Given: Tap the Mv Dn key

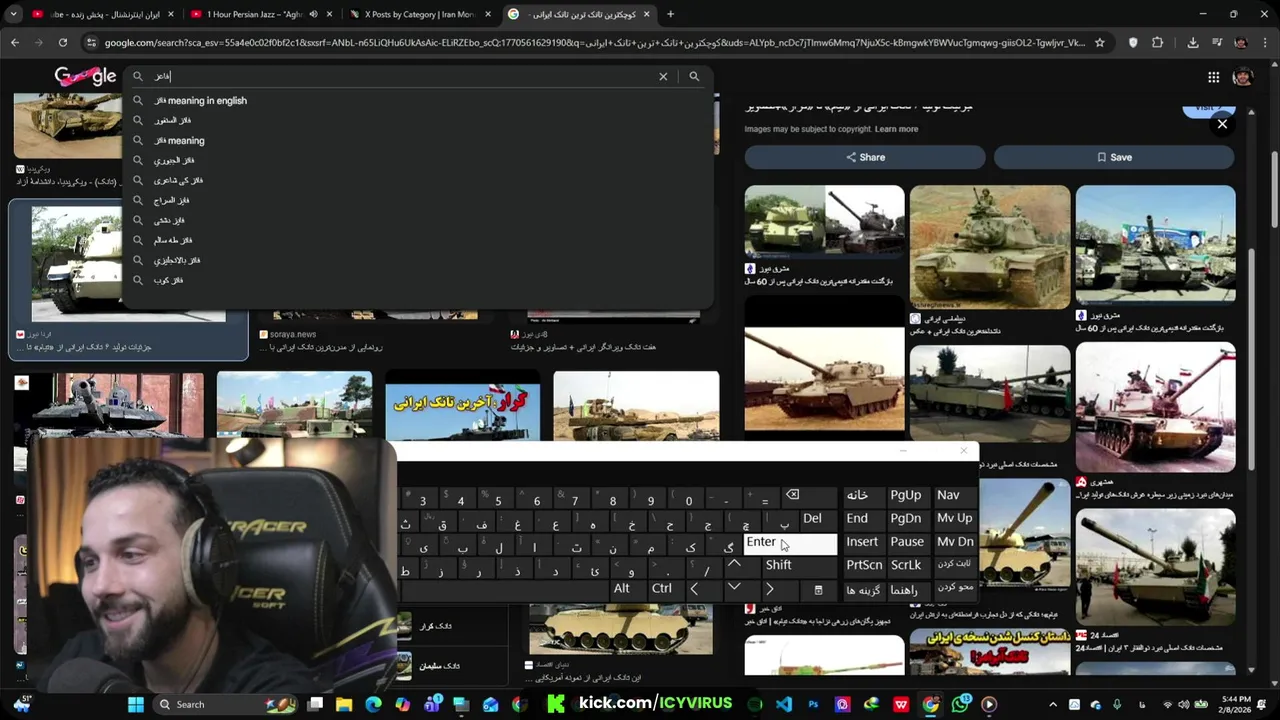Looking at the screenshot, I should point(955,542).
